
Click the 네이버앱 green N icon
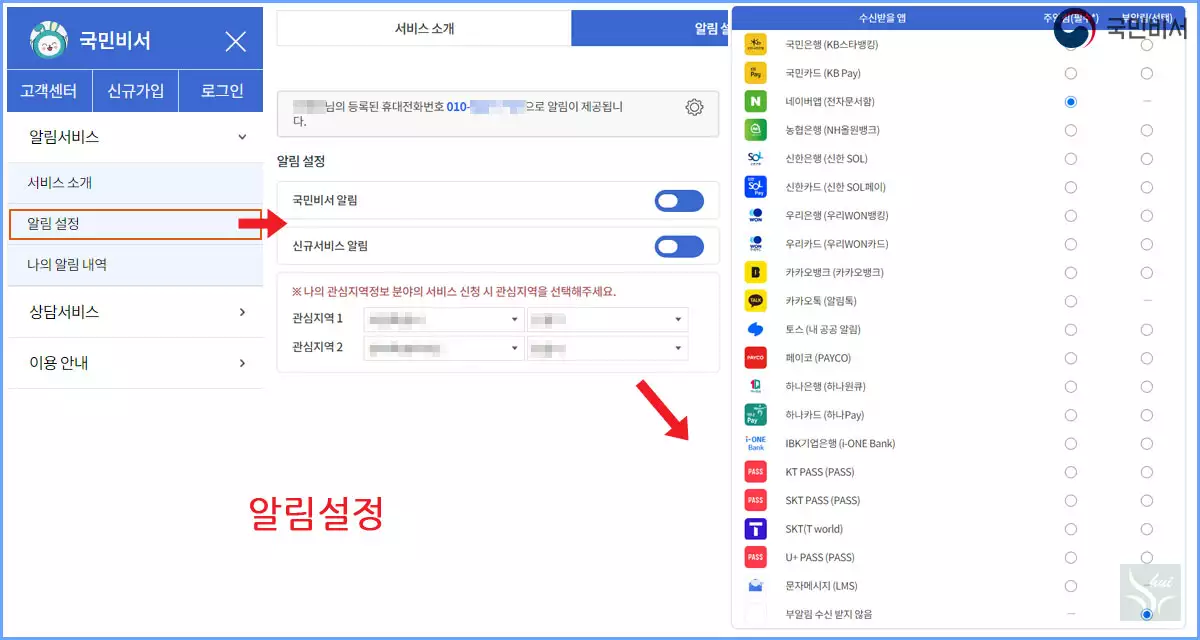755,101
